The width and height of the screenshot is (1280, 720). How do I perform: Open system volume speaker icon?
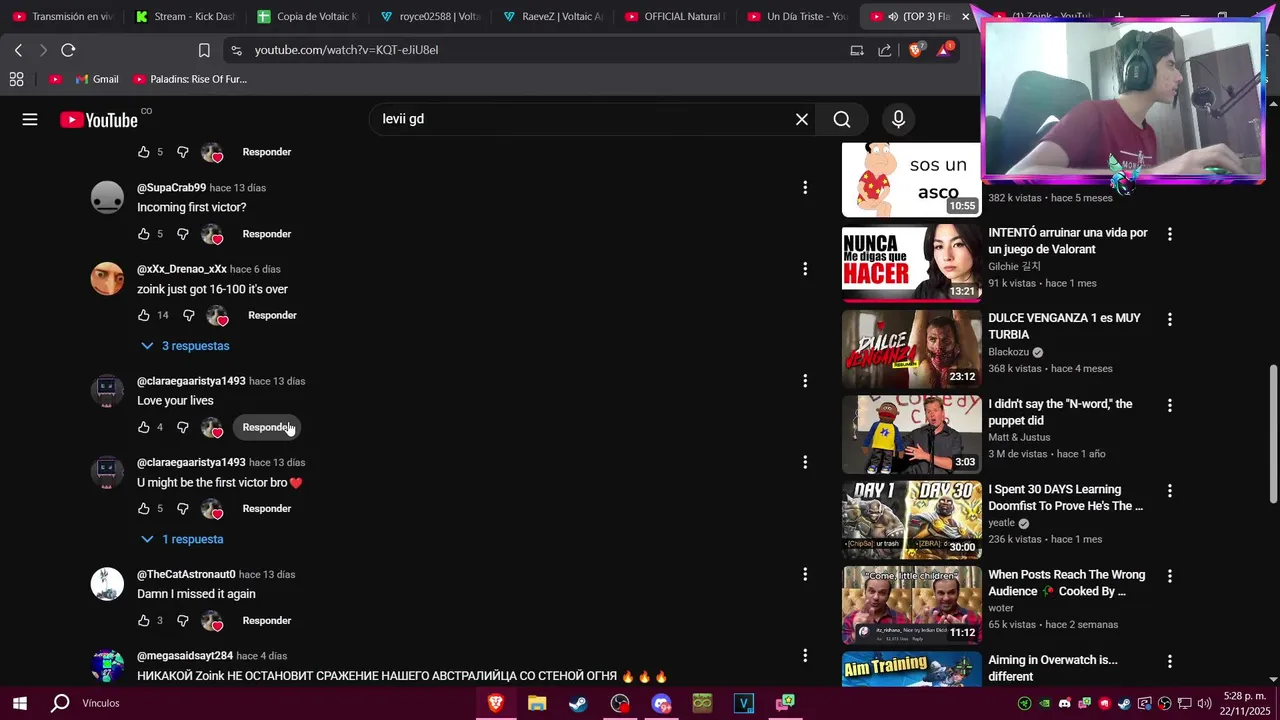1204,703
